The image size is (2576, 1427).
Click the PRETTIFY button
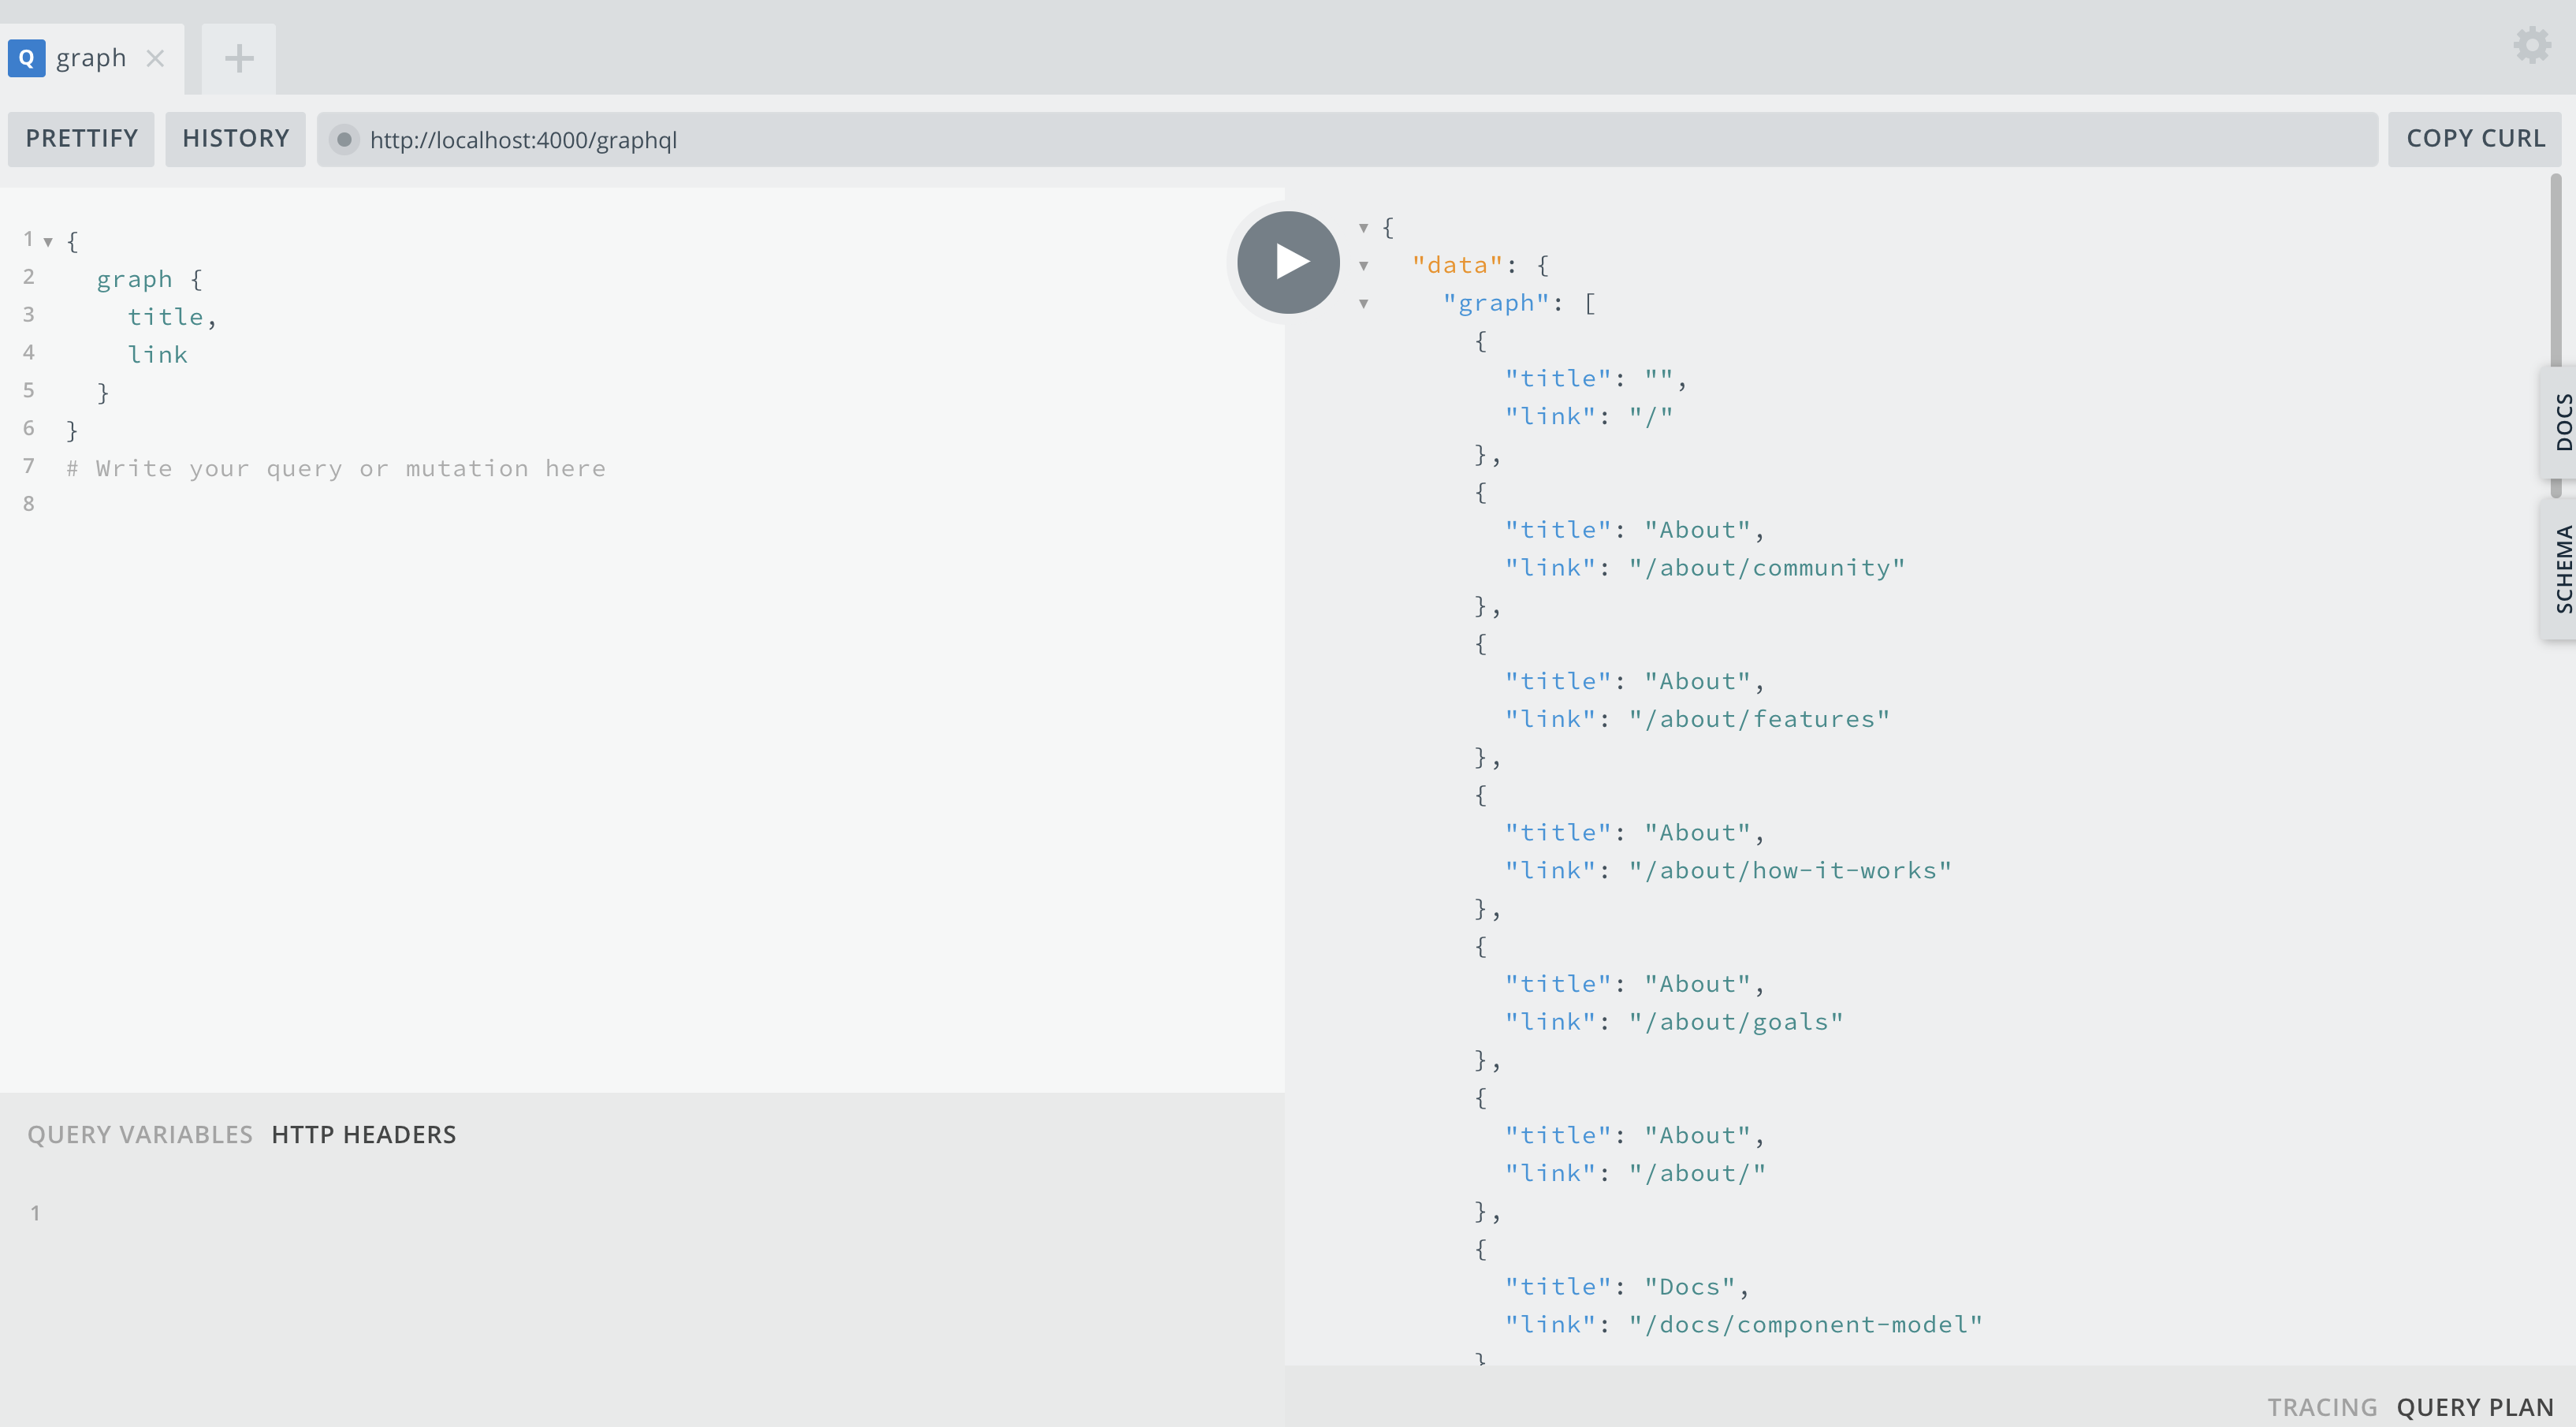tap(80, 139)
